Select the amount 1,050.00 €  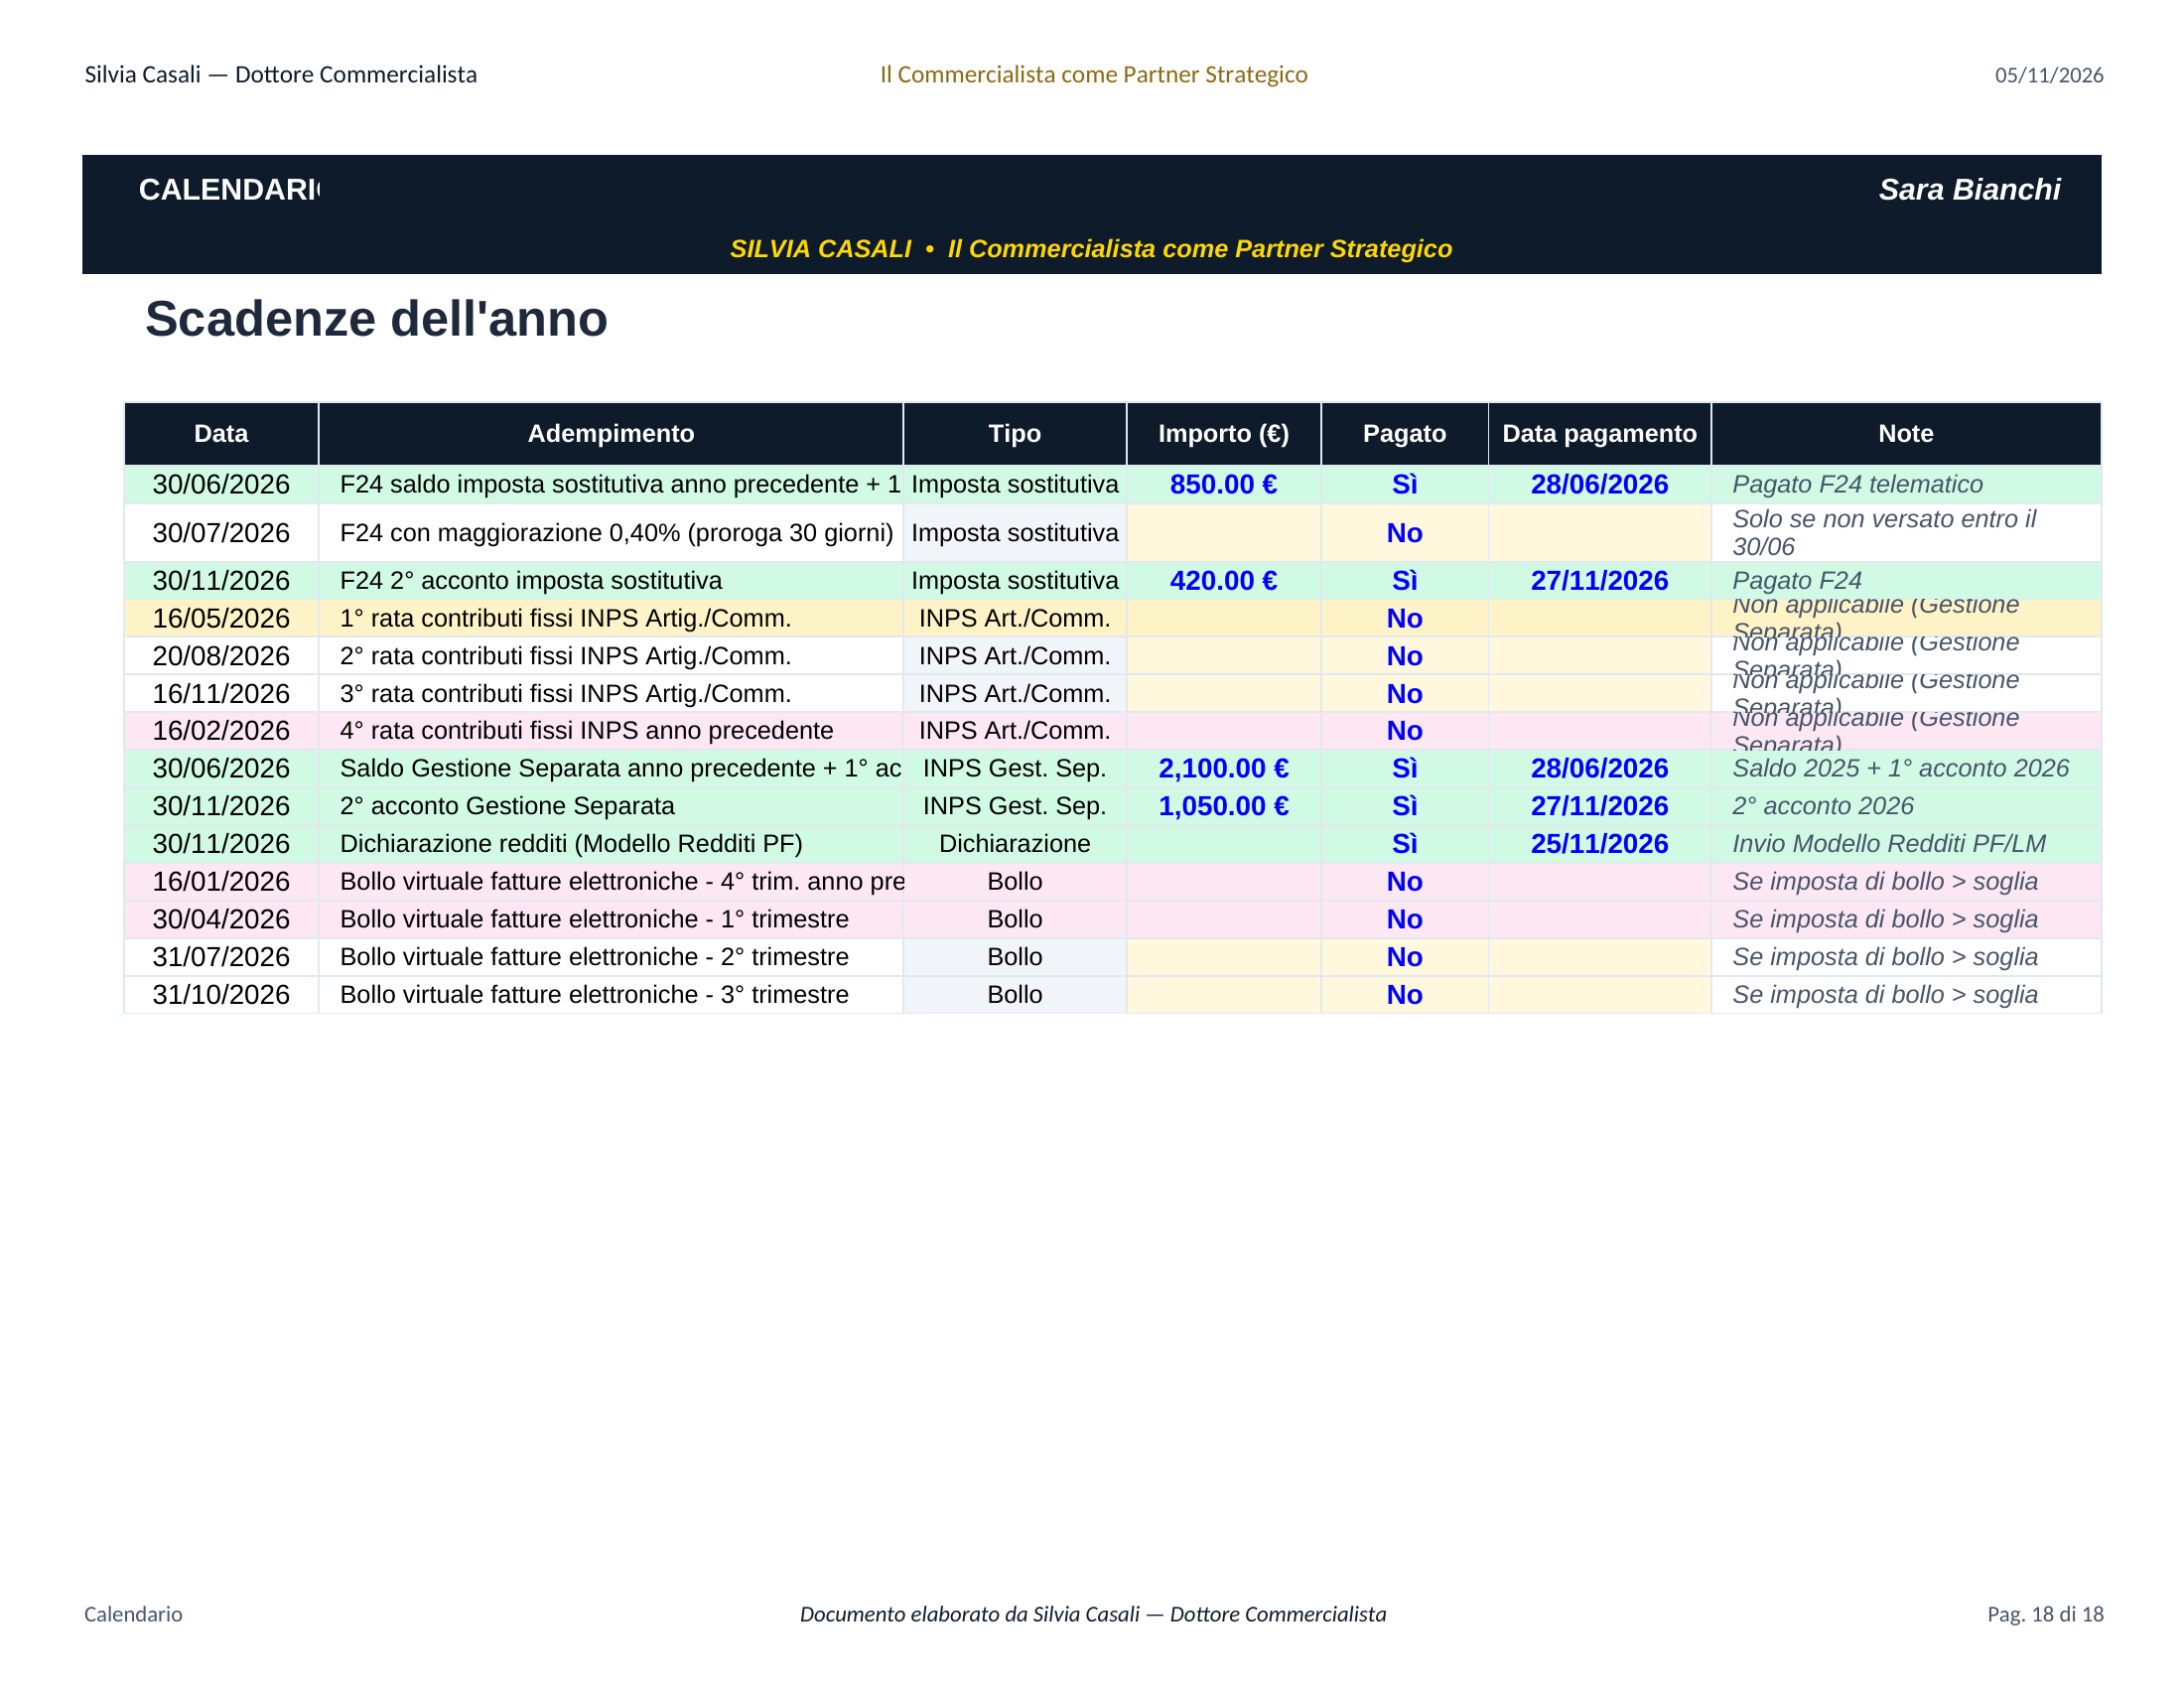pyautogui.click(x=1223, y=806)
